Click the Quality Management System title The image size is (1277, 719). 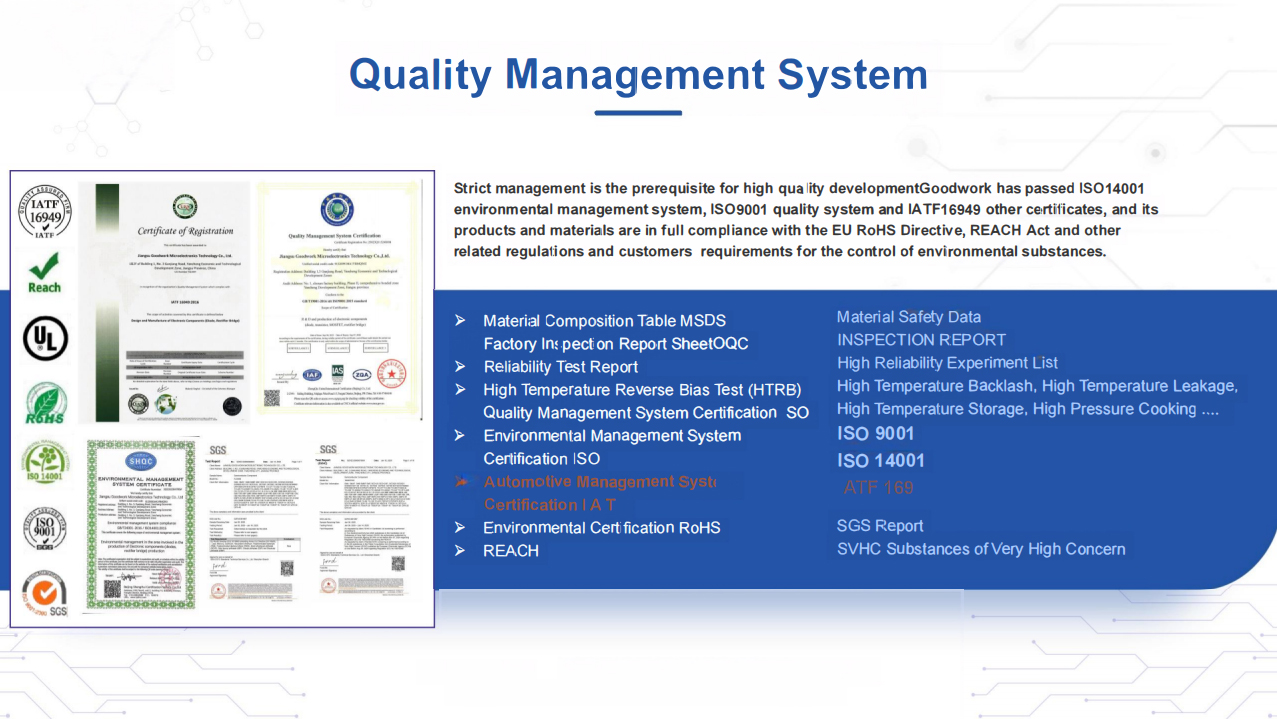pos(638,75)
